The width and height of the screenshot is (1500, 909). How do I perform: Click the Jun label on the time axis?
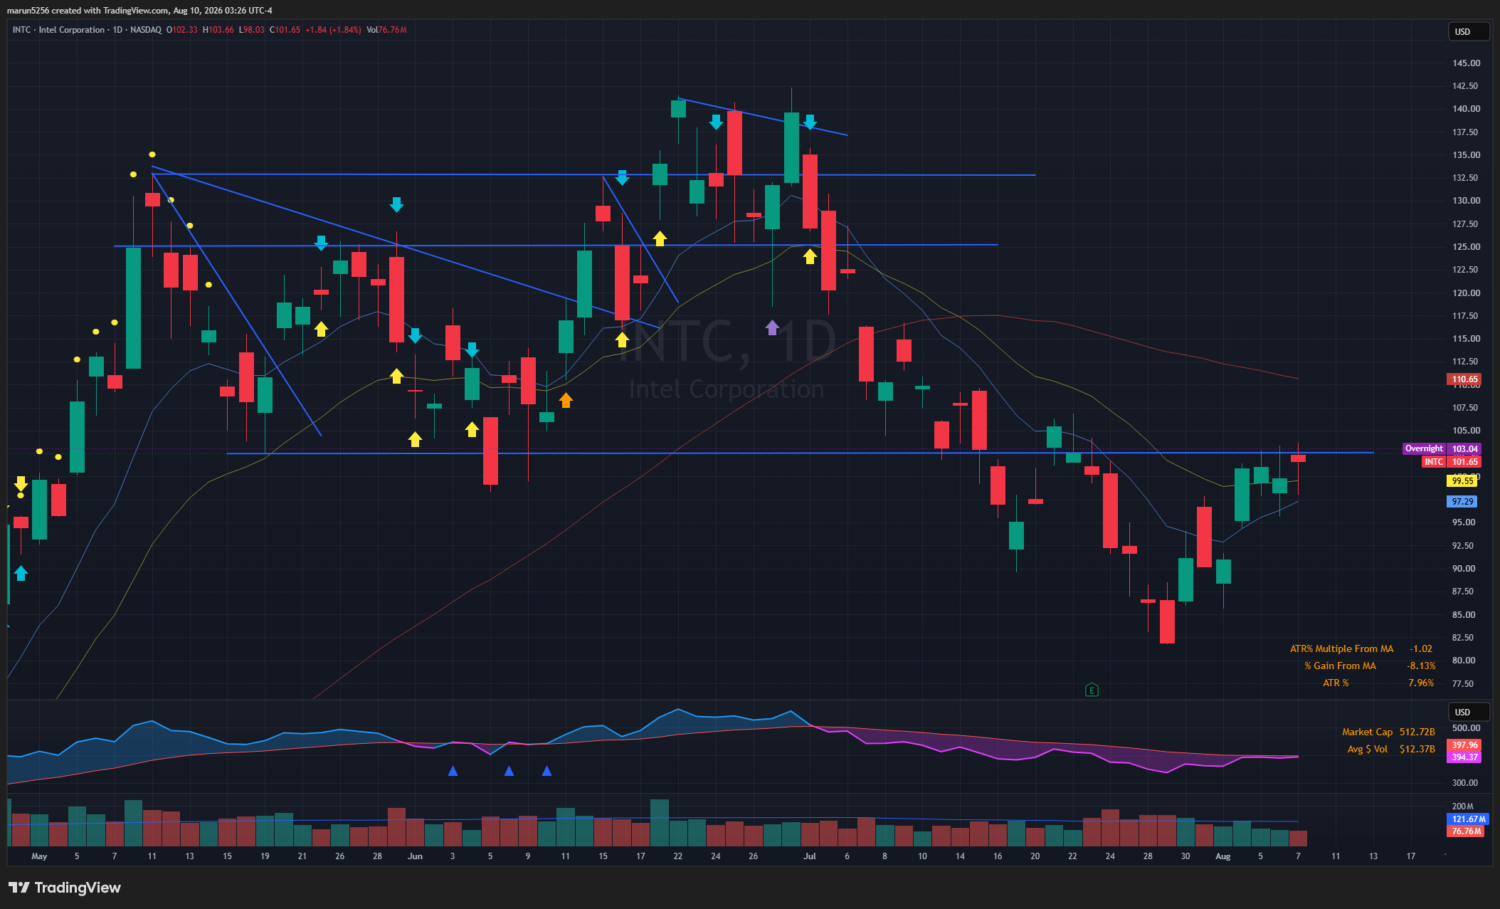click(415, 856)
